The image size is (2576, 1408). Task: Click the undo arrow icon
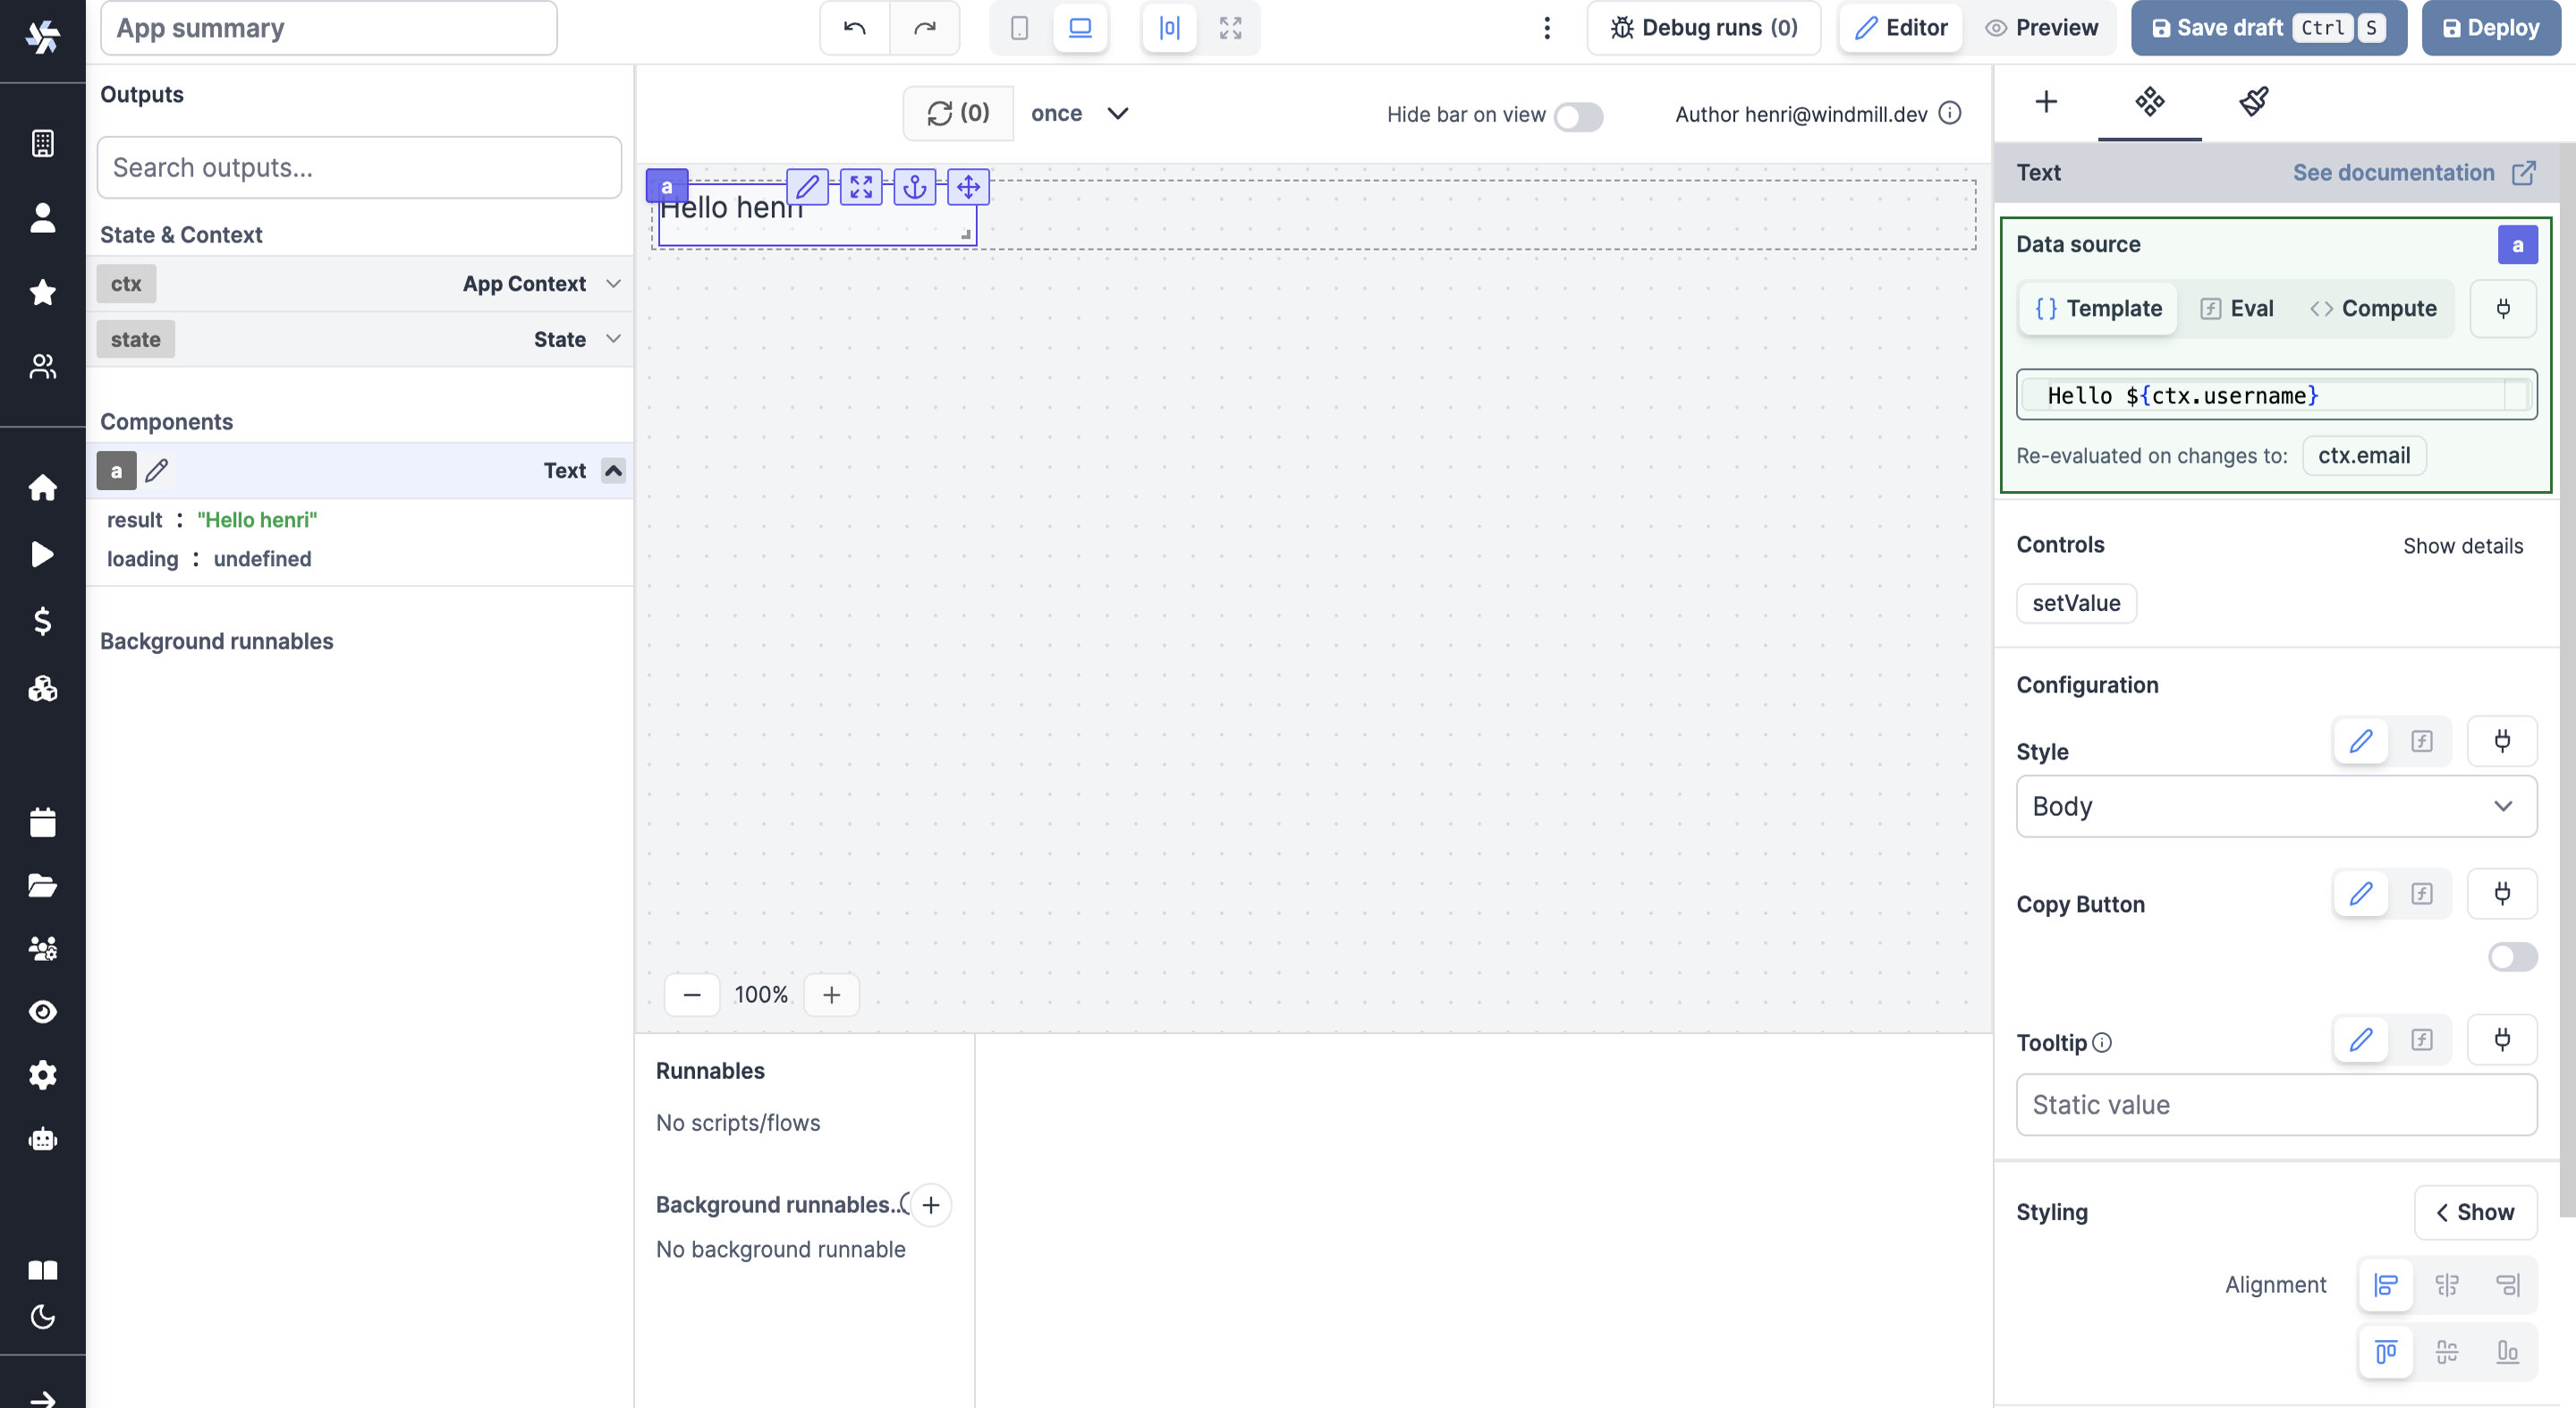(854, 28)
